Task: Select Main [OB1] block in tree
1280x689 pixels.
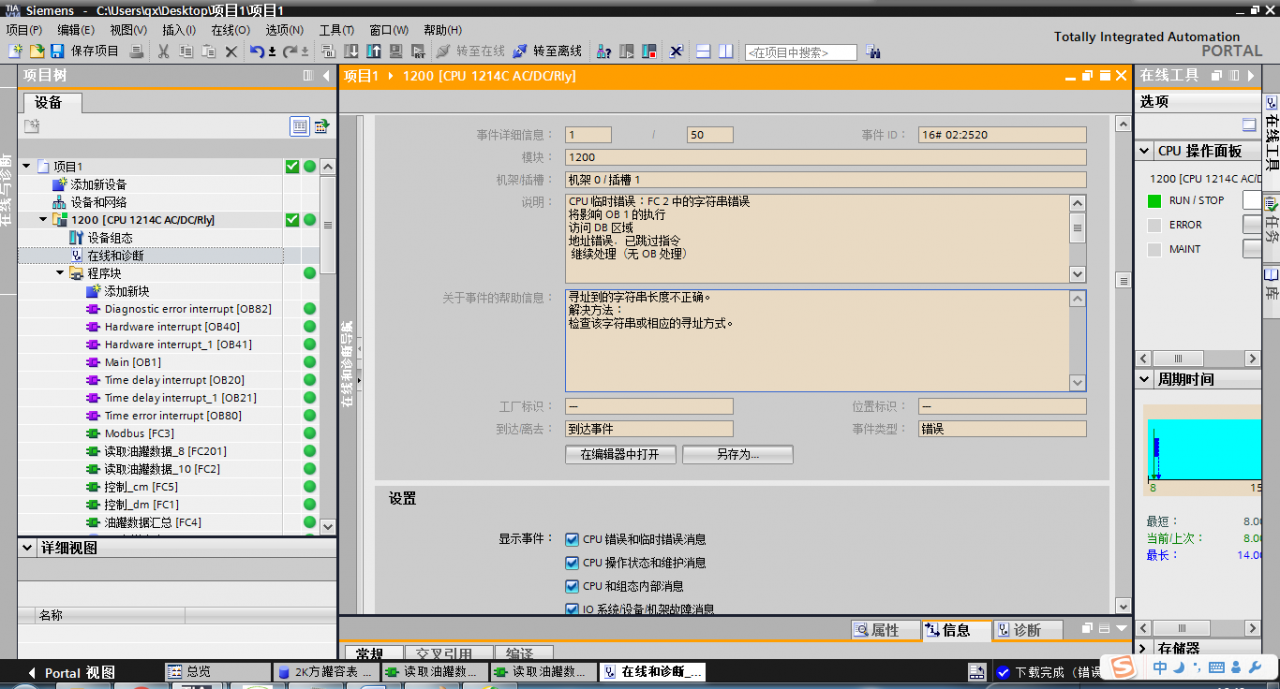Action: coord(132,362)
